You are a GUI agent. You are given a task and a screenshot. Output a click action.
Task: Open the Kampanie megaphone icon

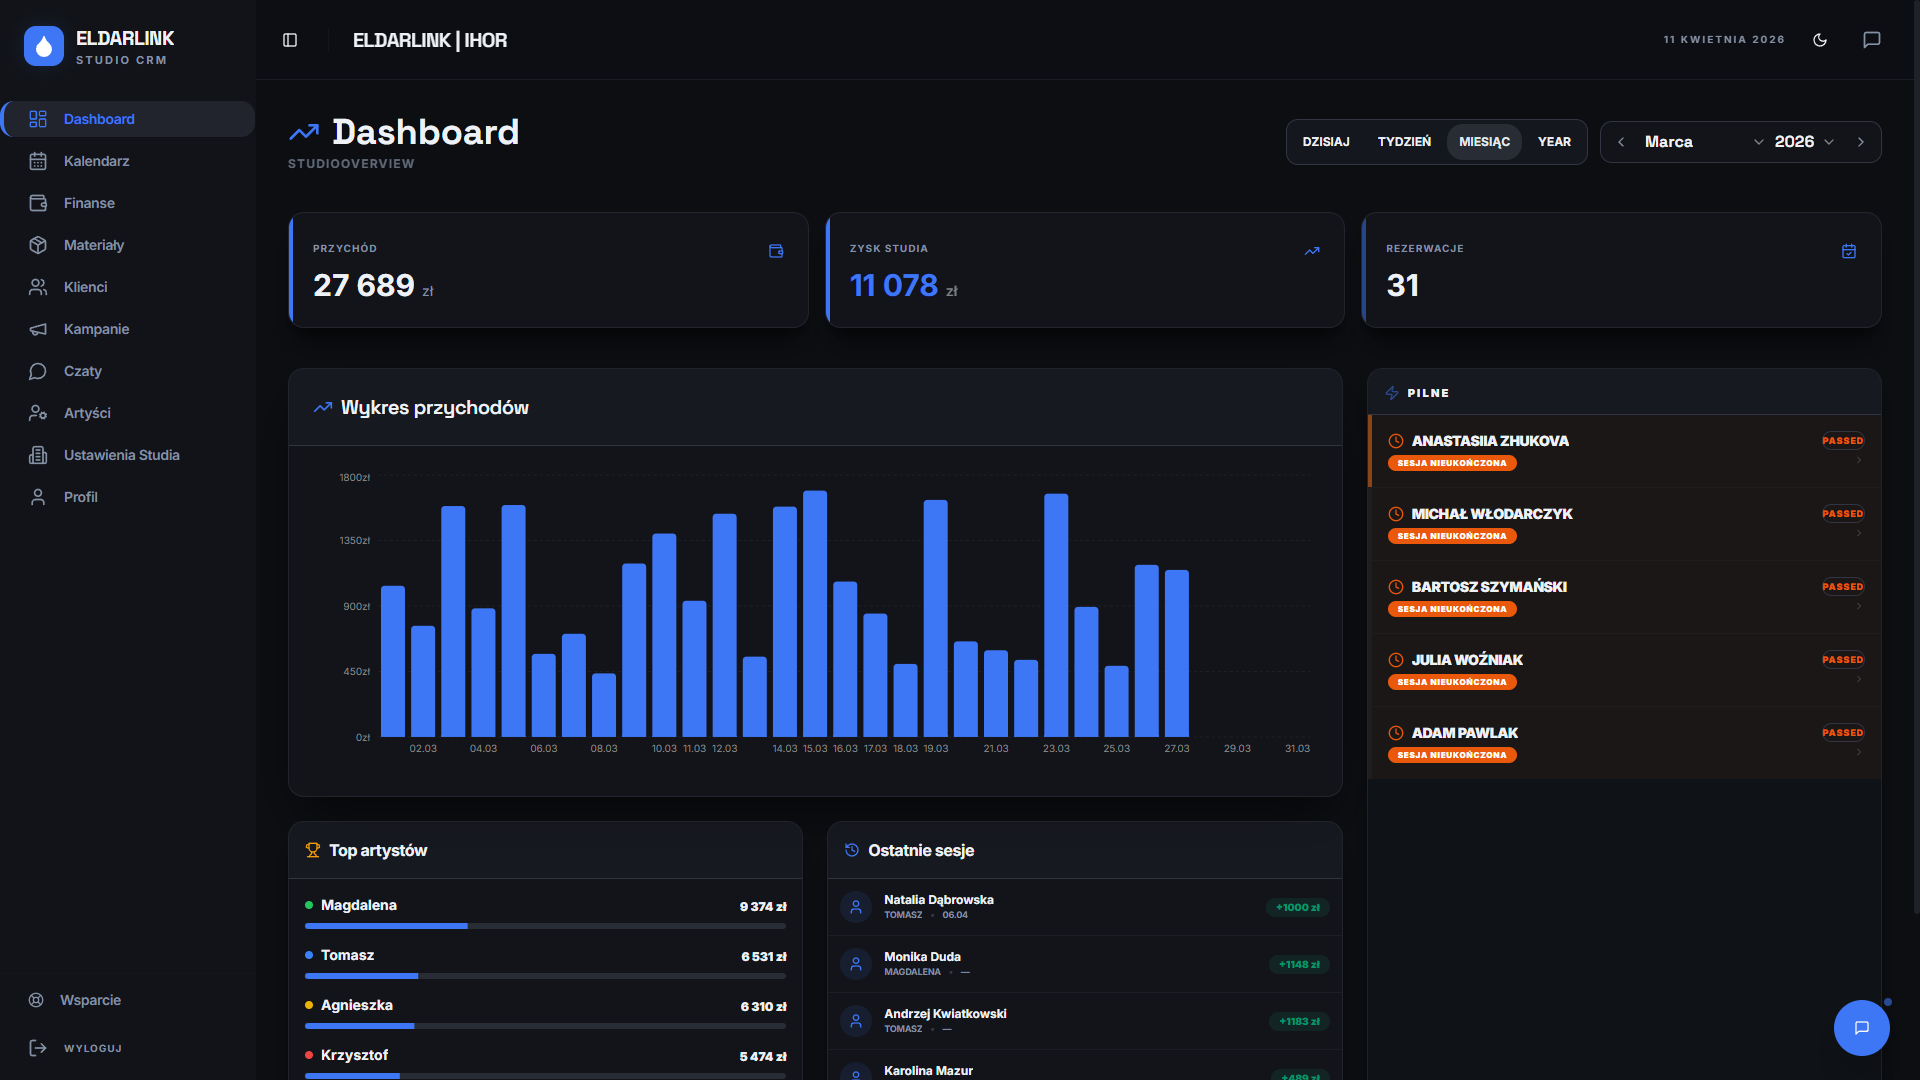(x=38, y=329)
